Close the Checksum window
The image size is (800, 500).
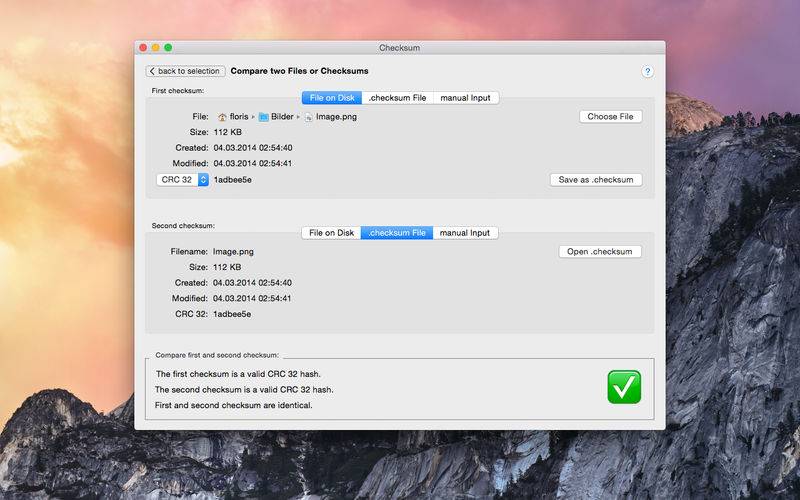click(143, 47)
